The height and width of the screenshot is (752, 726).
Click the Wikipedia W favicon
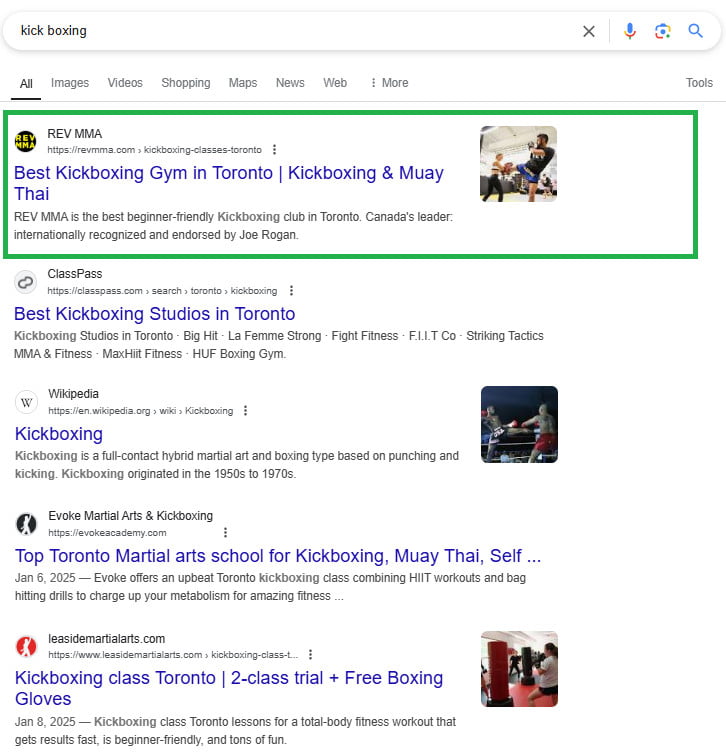26,402
